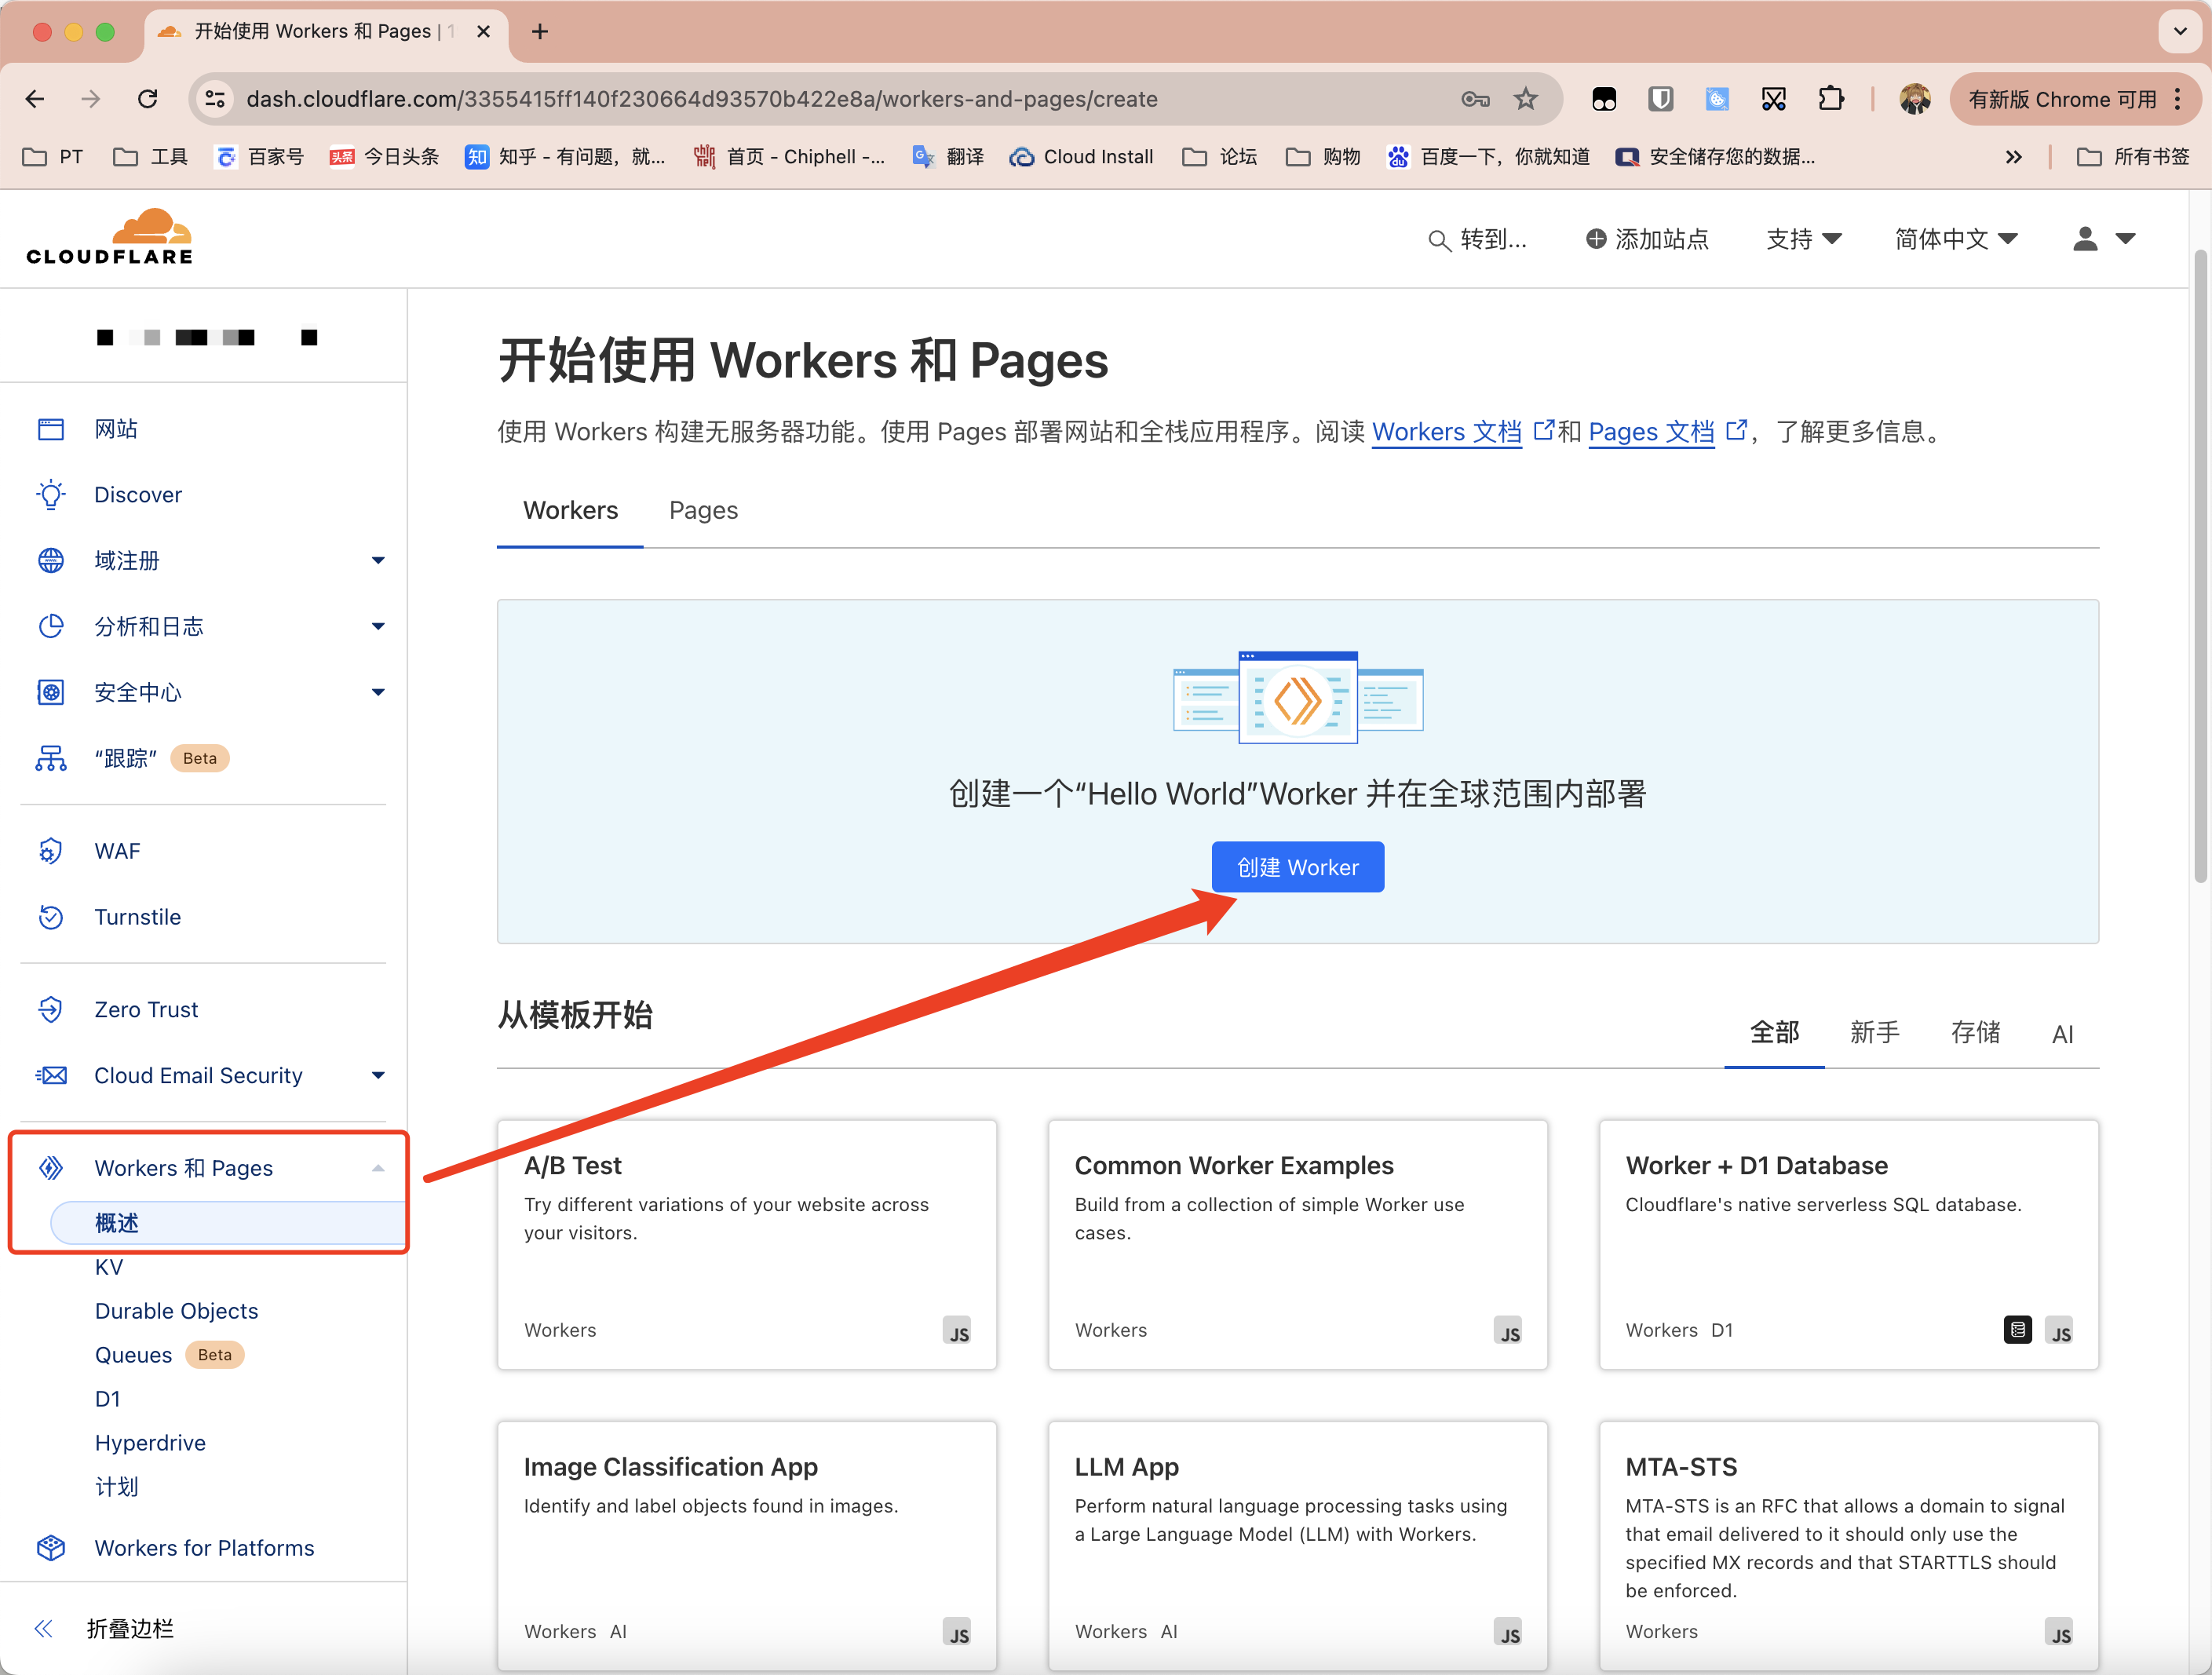
Task: Open the Cloud Install bookmark
Action: coord(1081,157)
